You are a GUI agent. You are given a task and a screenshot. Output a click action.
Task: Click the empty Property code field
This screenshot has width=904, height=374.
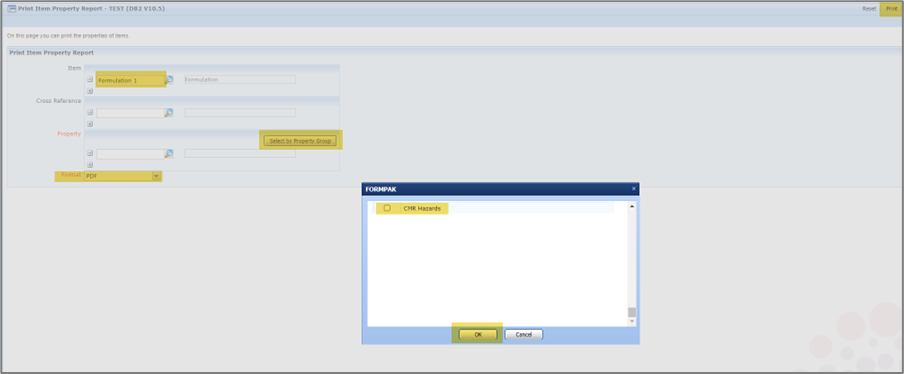coord(130,154)
